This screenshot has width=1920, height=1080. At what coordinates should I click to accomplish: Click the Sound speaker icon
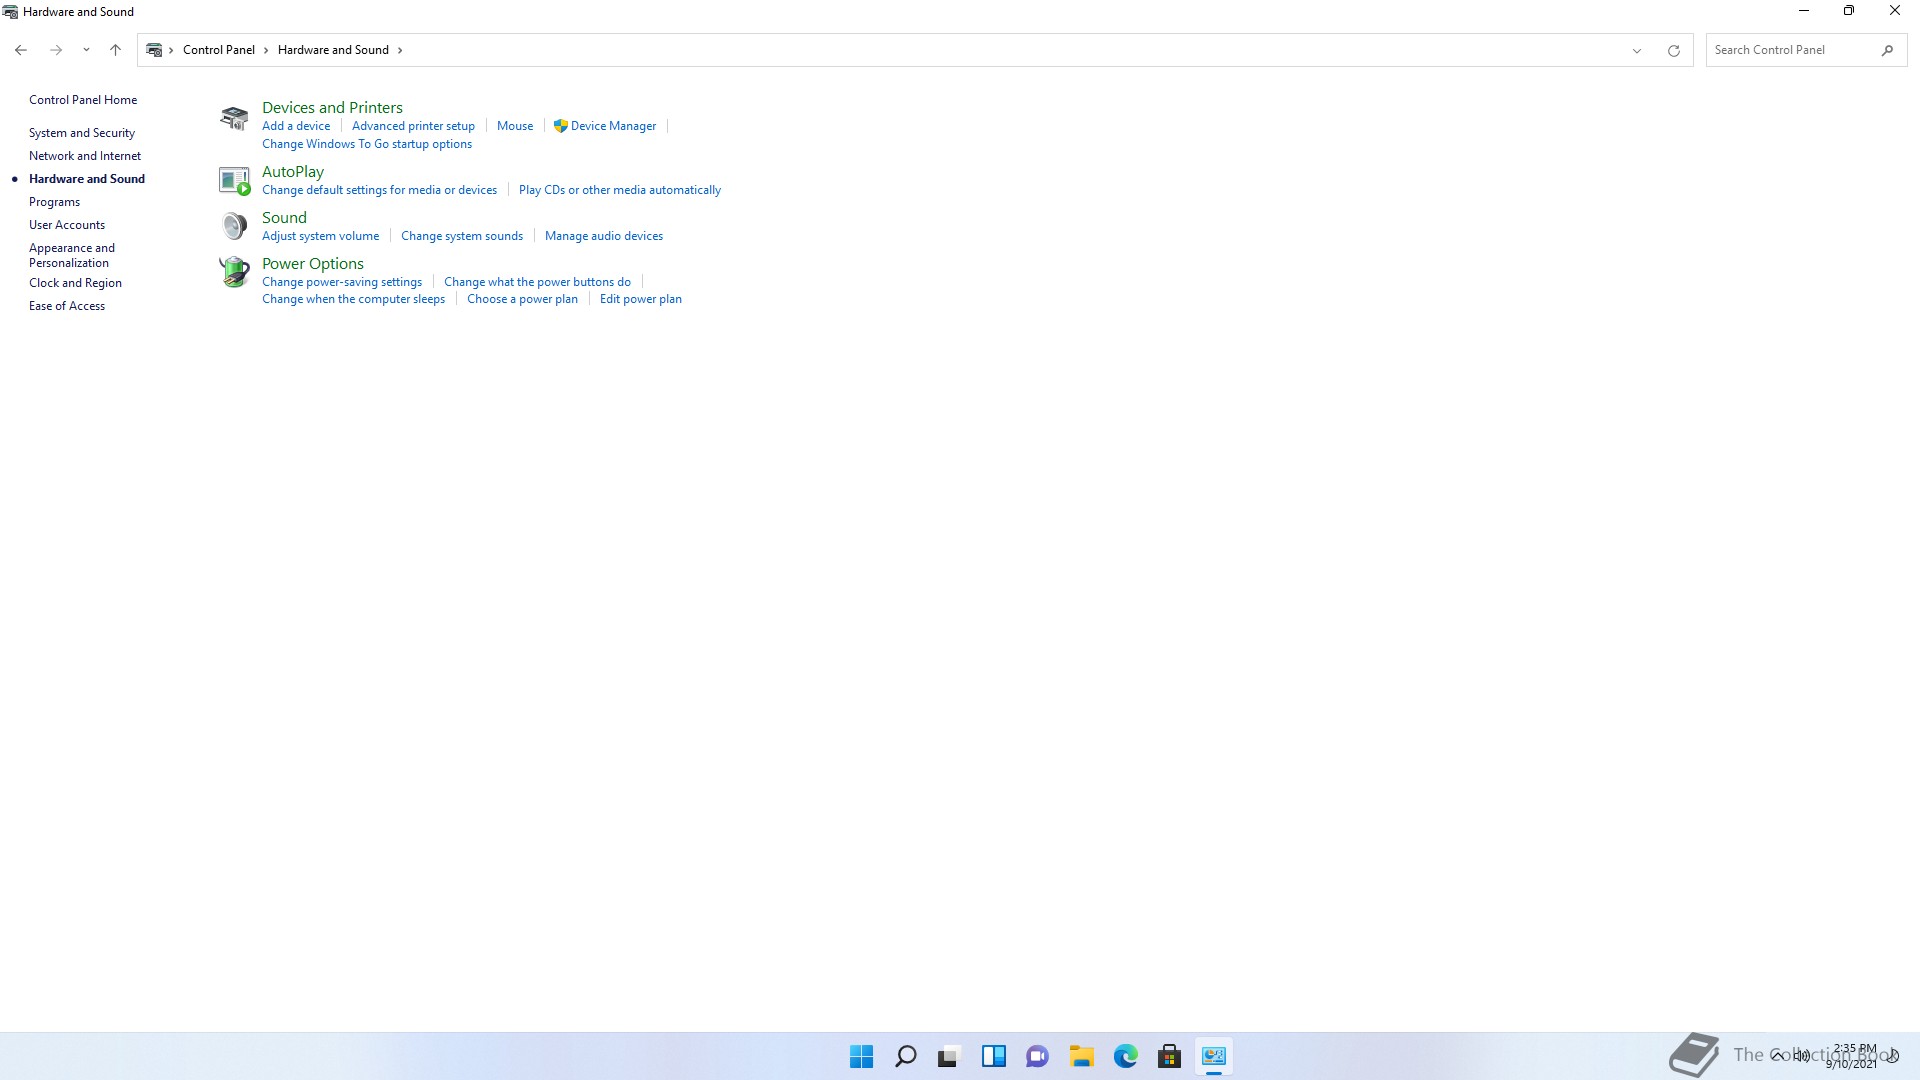tap(234, 226)
